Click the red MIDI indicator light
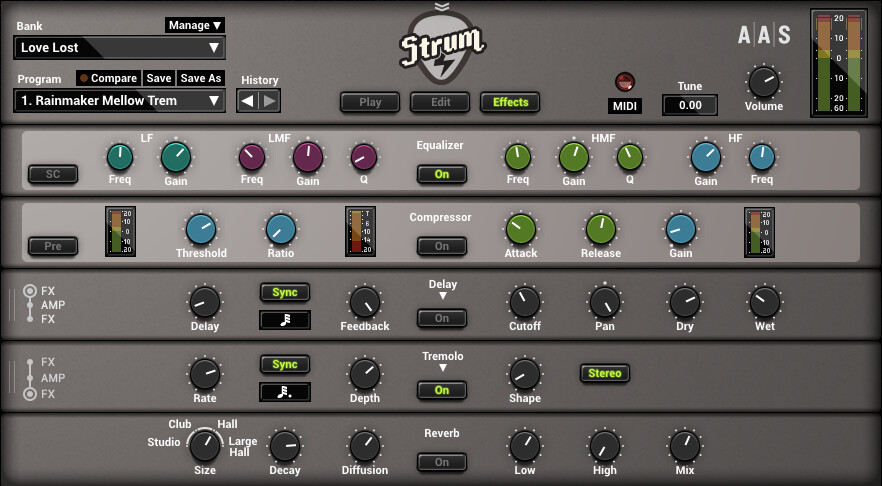This screenshot has width=882, height=486. point(624,82)
